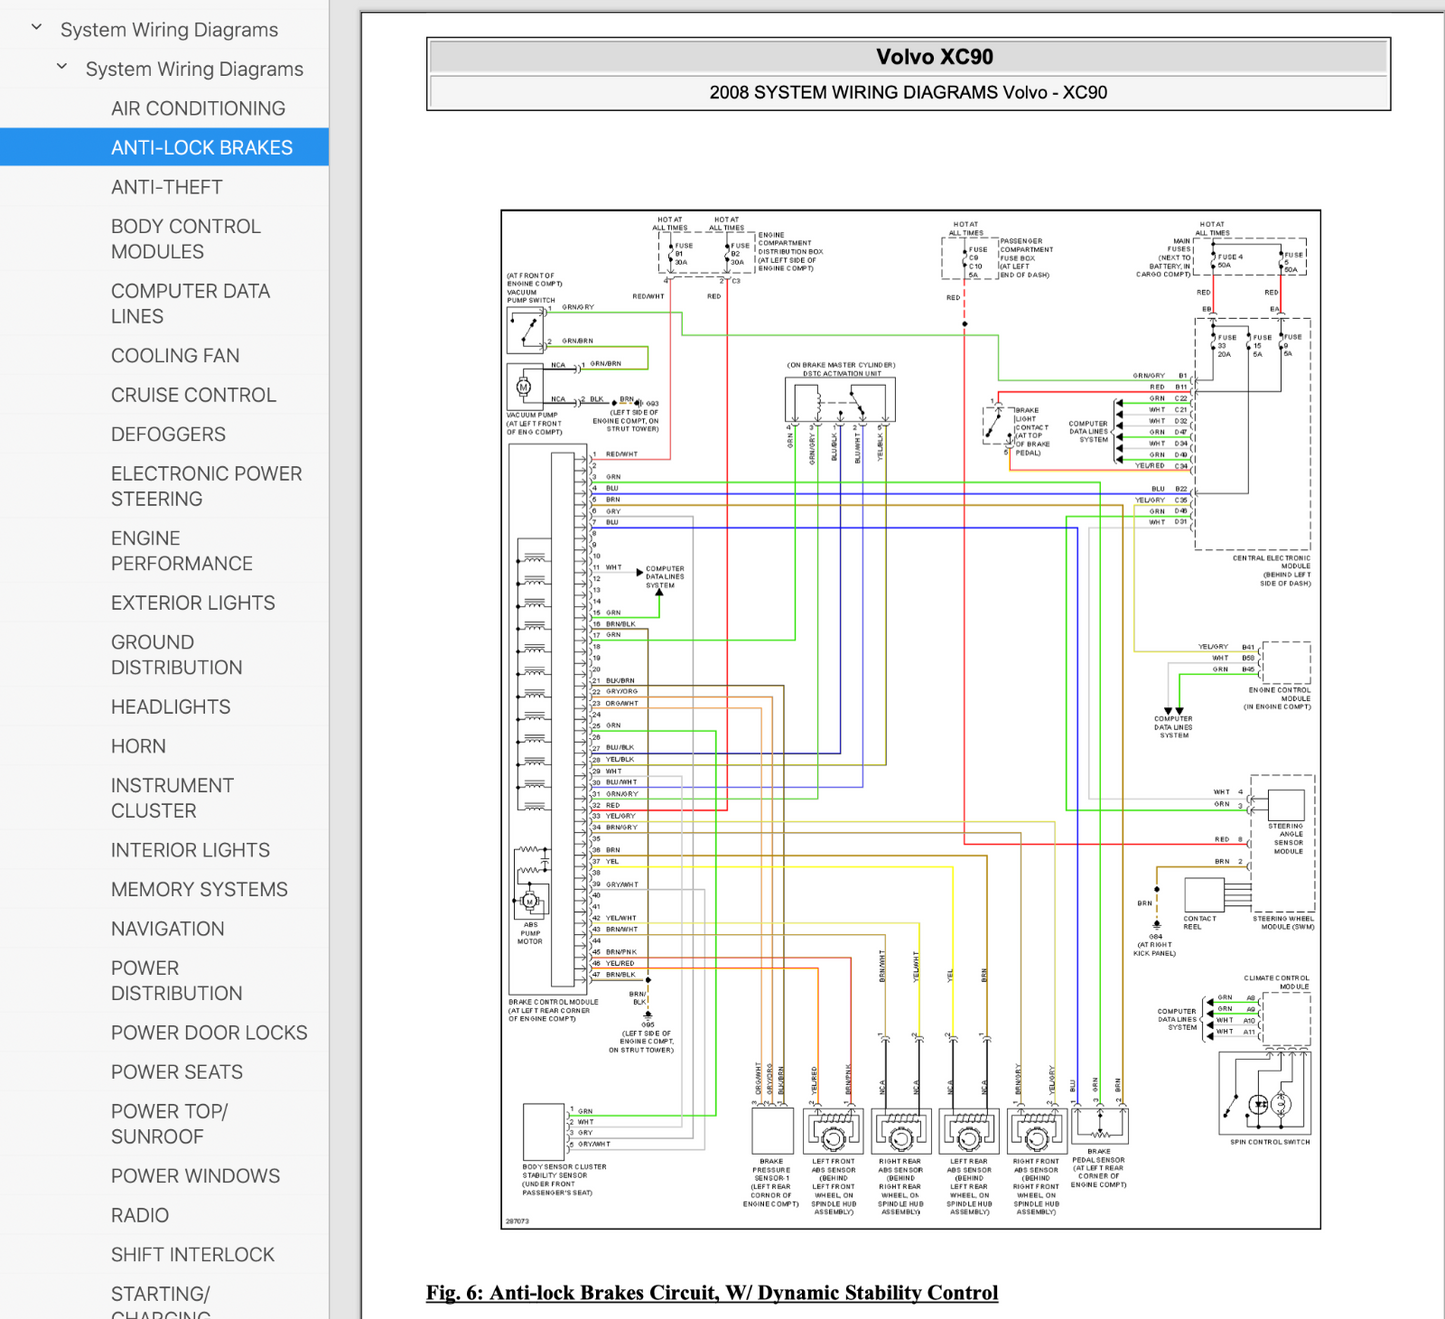1445x1319 pixels.
Task: Open COMPUTER DATA LINES section
Action: click(190, 303)
